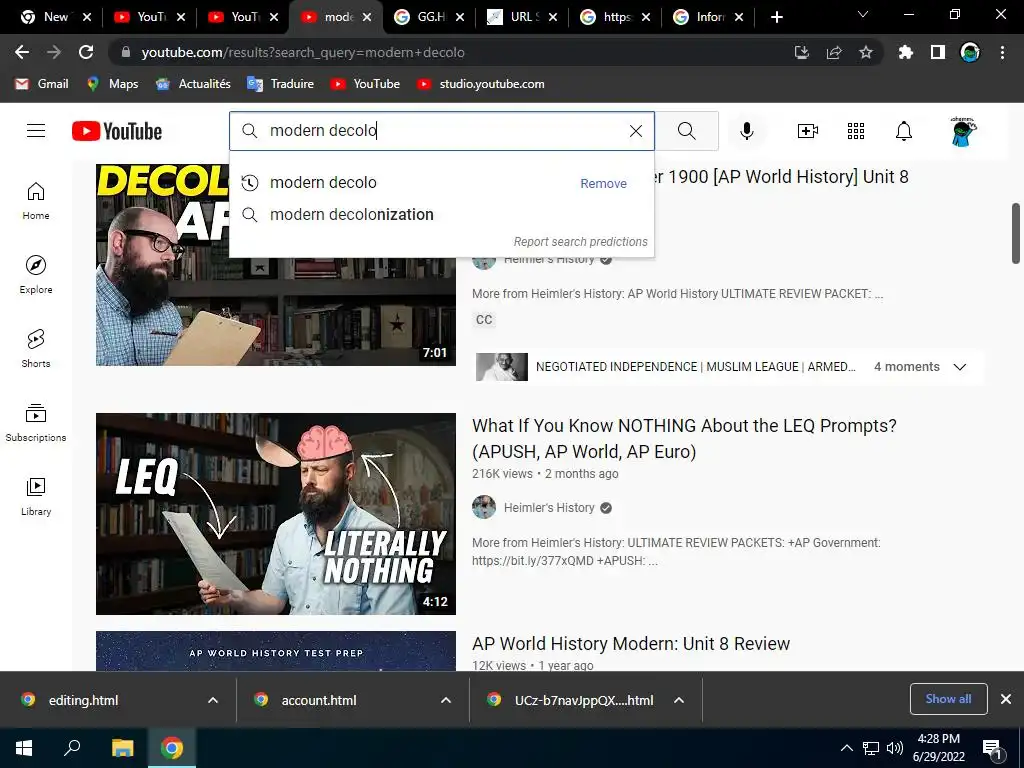The image size is (1024, 768).
Task: Open the YouTube bookmark
Action: (x=365, y=84)
